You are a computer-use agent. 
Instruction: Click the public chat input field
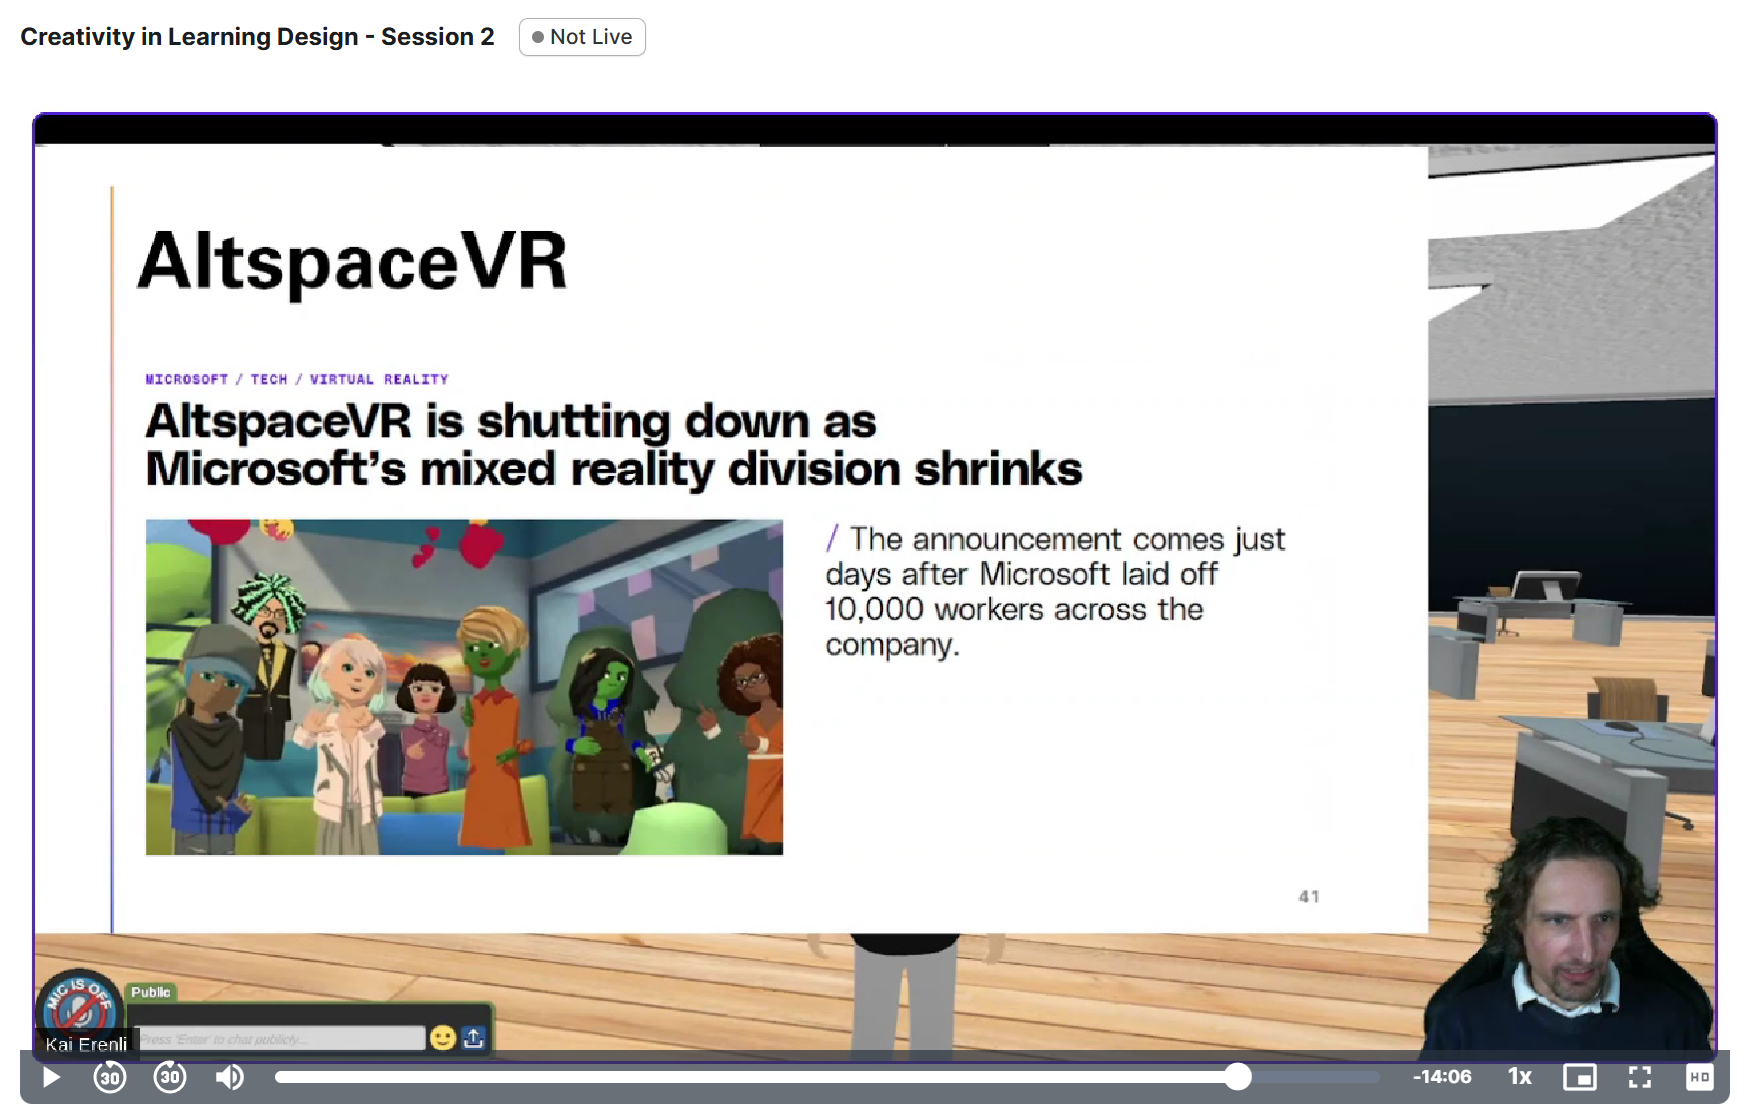coord(281,1039)
